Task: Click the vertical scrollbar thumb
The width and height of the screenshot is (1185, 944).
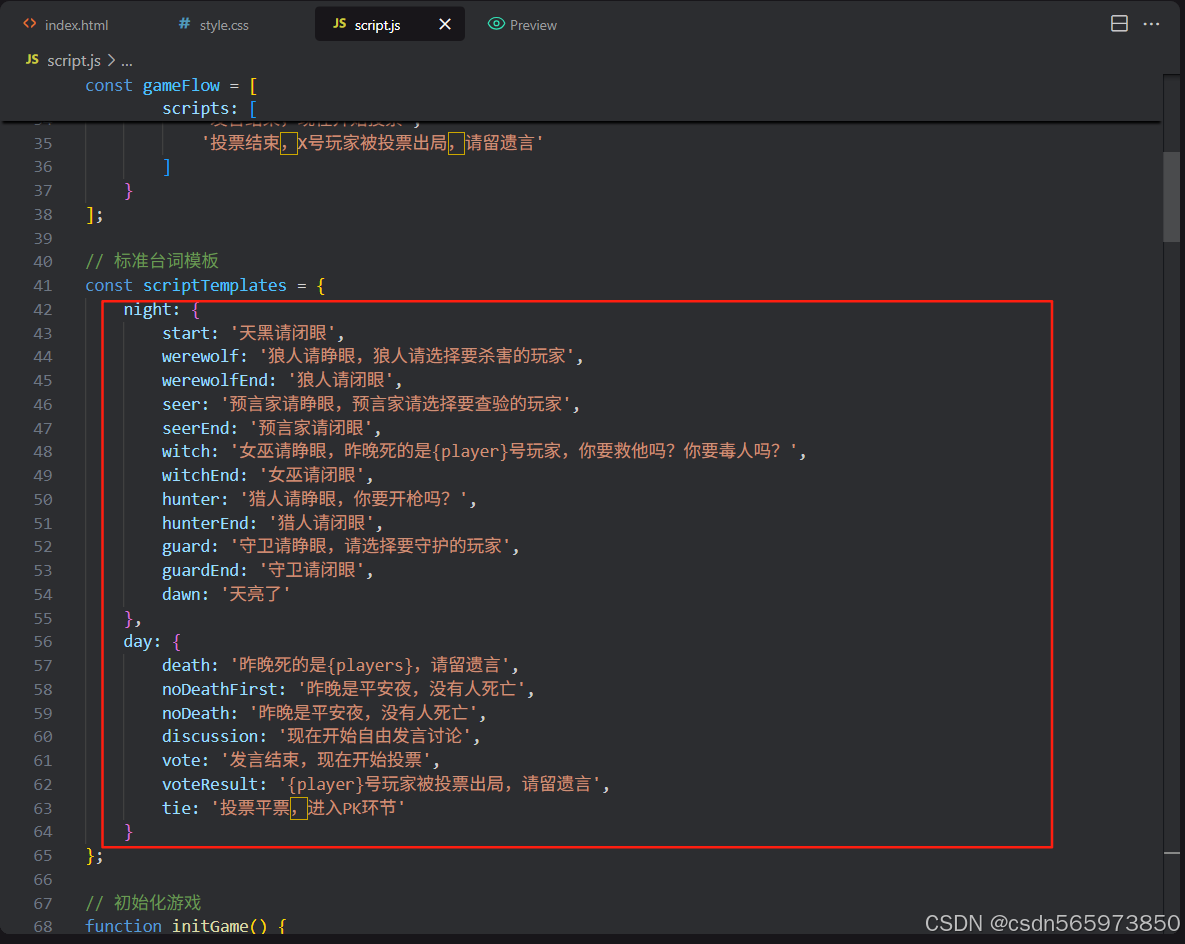Action: pyautogui.click(x=1171, y=197)
